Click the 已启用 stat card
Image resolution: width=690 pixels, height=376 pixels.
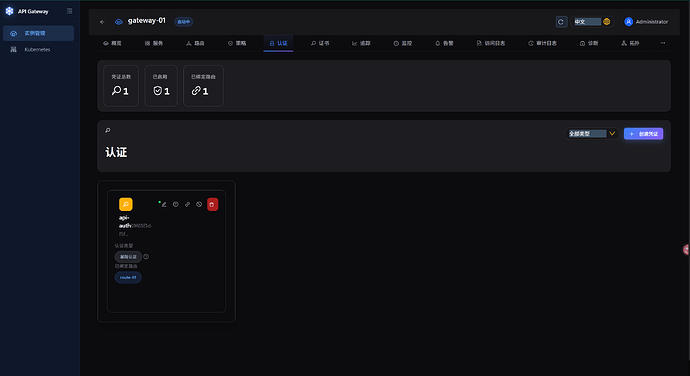tap(161, 85)
